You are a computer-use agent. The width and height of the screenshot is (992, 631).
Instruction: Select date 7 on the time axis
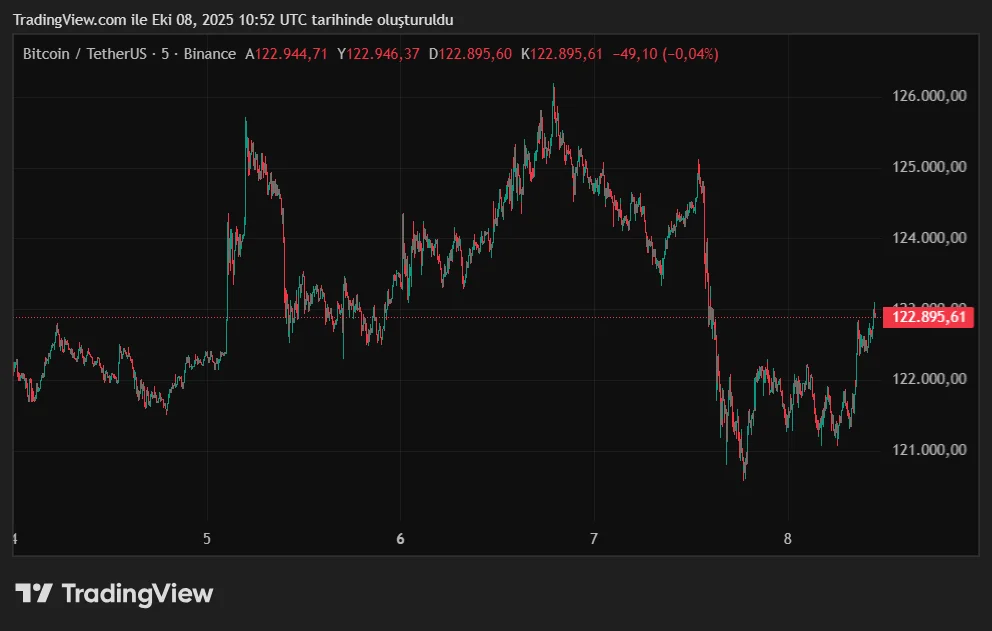click(594, 539)
